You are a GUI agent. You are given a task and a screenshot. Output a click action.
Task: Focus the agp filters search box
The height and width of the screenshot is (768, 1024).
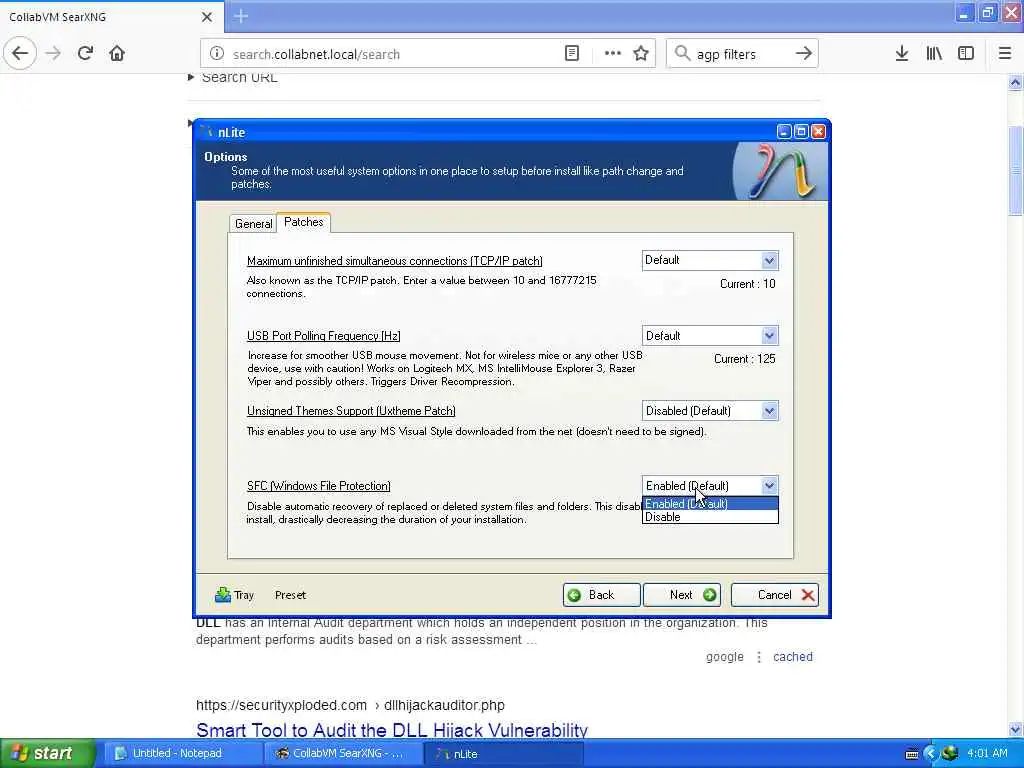741,54
